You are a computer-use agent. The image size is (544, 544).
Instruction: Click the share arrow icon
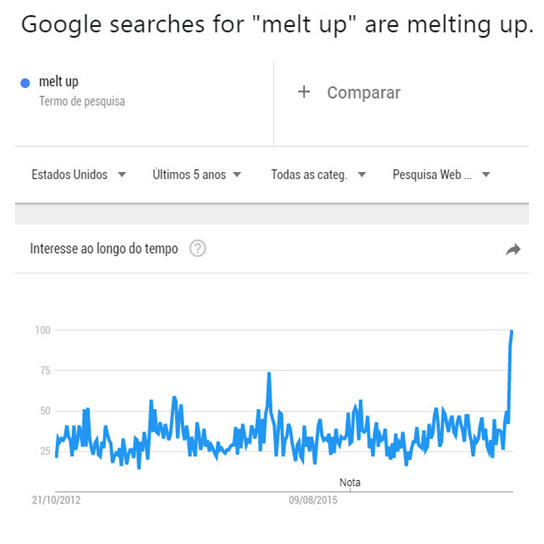tap(513, 249)
